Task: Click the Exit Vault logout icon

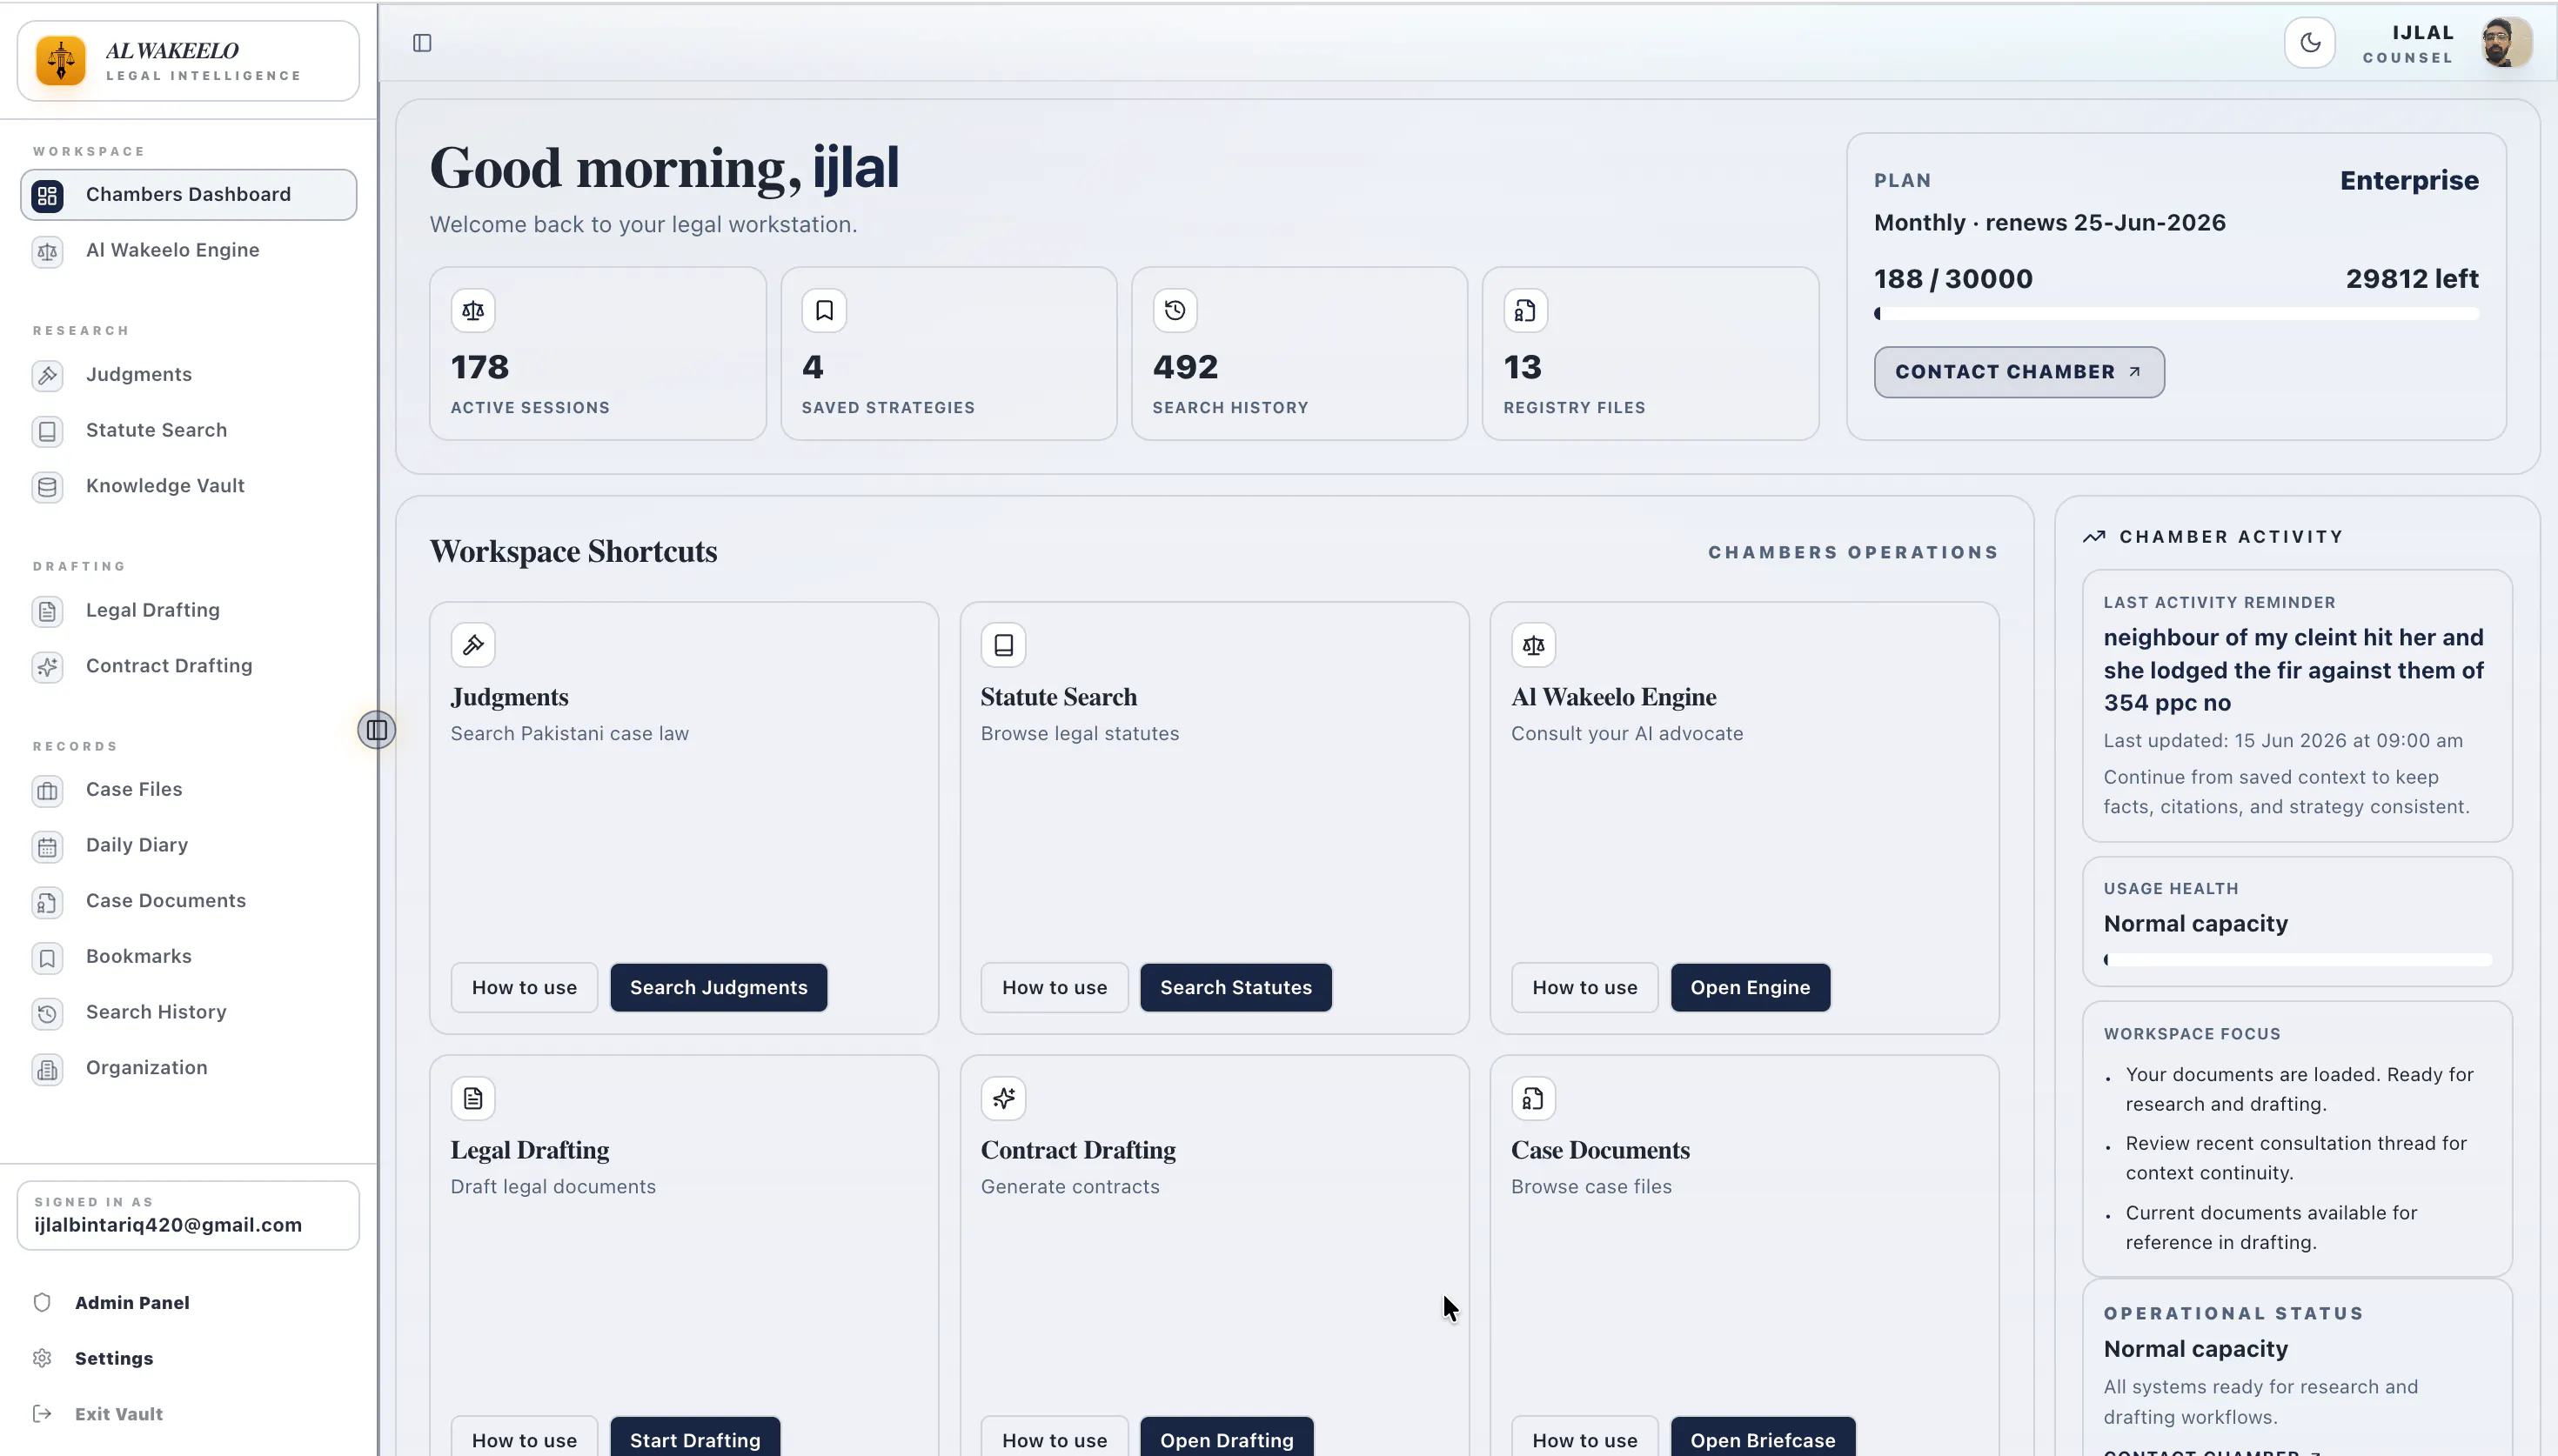Action: click(x=42, y=1413)
